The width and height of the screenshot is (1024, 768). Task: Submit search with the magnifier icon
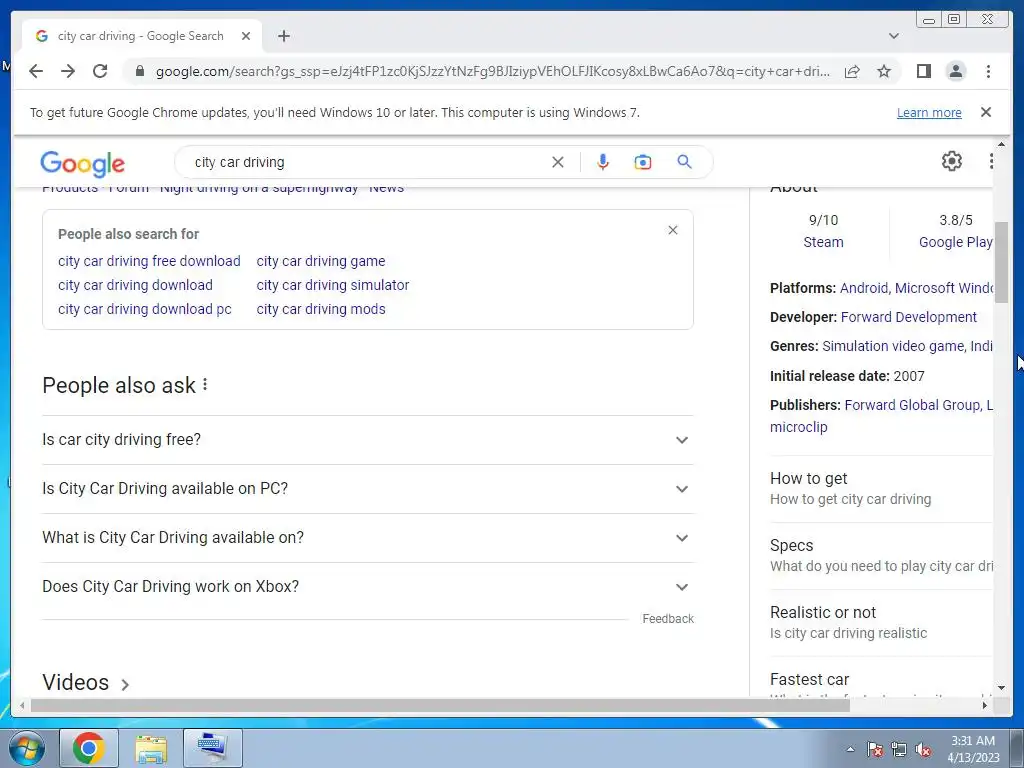click(x=684, y=162)
